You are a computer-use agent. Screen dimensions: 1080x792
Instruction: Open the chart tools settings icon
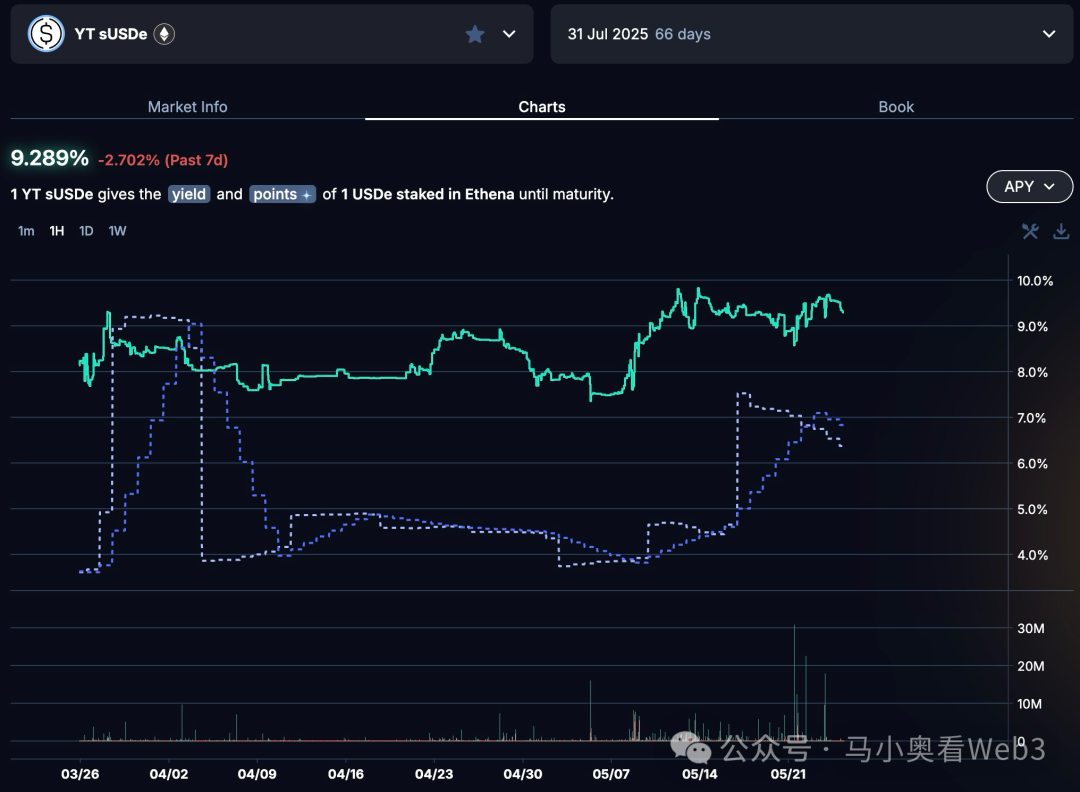(x=1030, y=232)
